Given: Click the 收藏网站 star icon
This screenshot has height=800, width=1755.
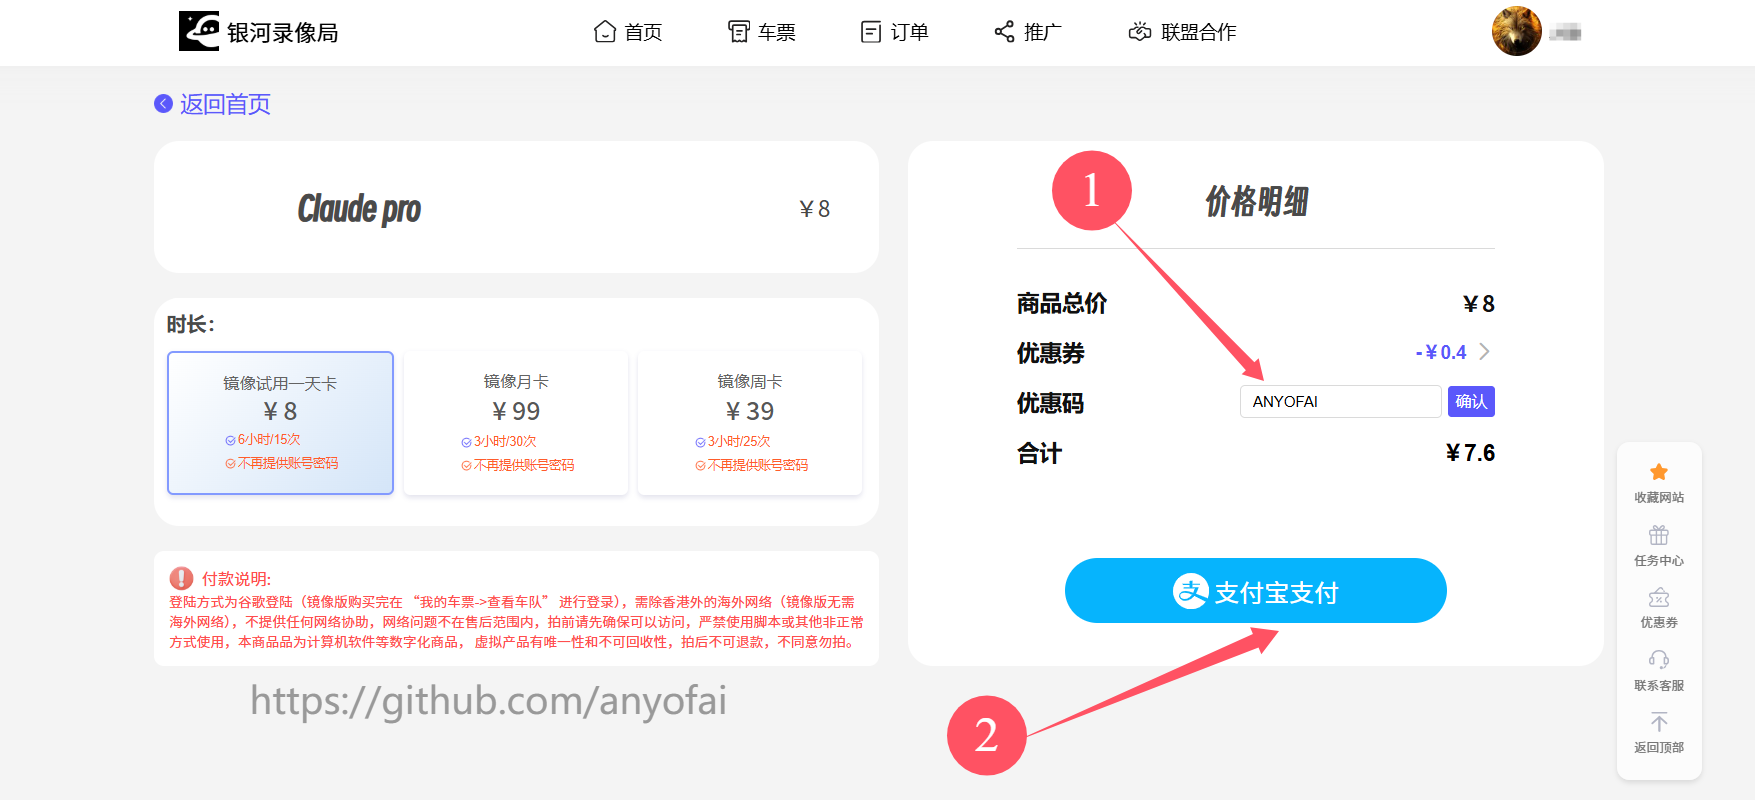Looking at the screenshot, I should (x=1659, y=472).
